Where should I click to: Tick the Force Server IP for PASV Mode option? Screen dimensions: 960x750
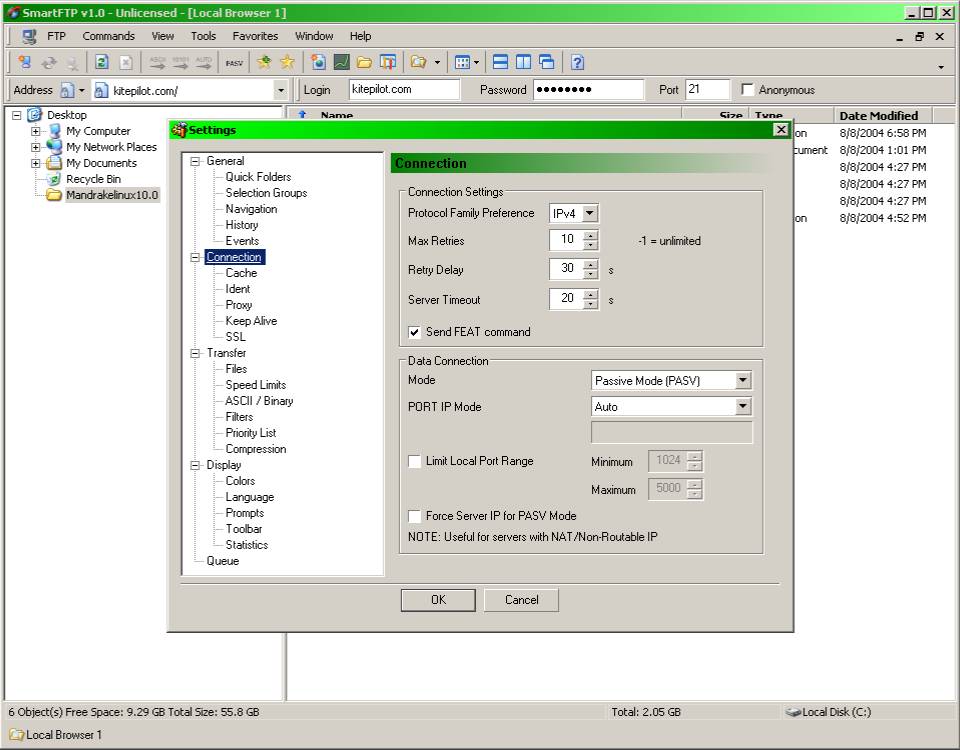pyautogui.click(x=415, y=517)
